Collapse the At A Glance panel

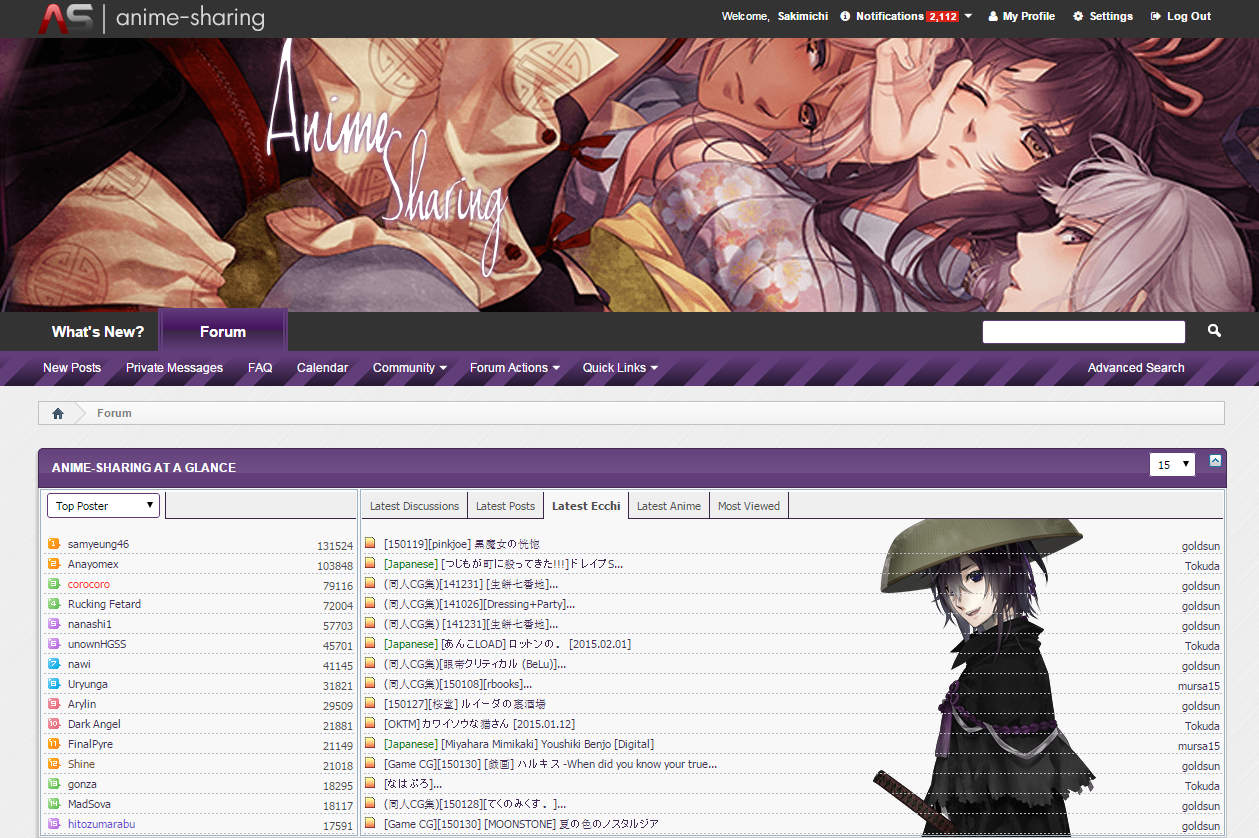pyautogui.click(x=1215, y=461)
